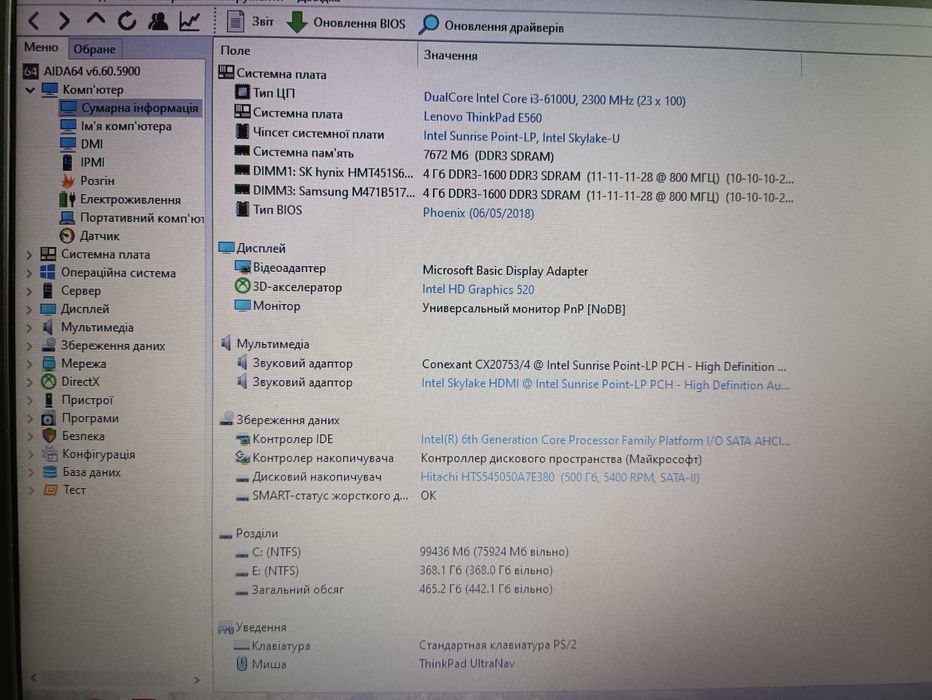Select the Відеоадаптер row icon
Image resolution: width=932 pixels, height=700 pixels.
pyautogui.click(x=242, y=267)
